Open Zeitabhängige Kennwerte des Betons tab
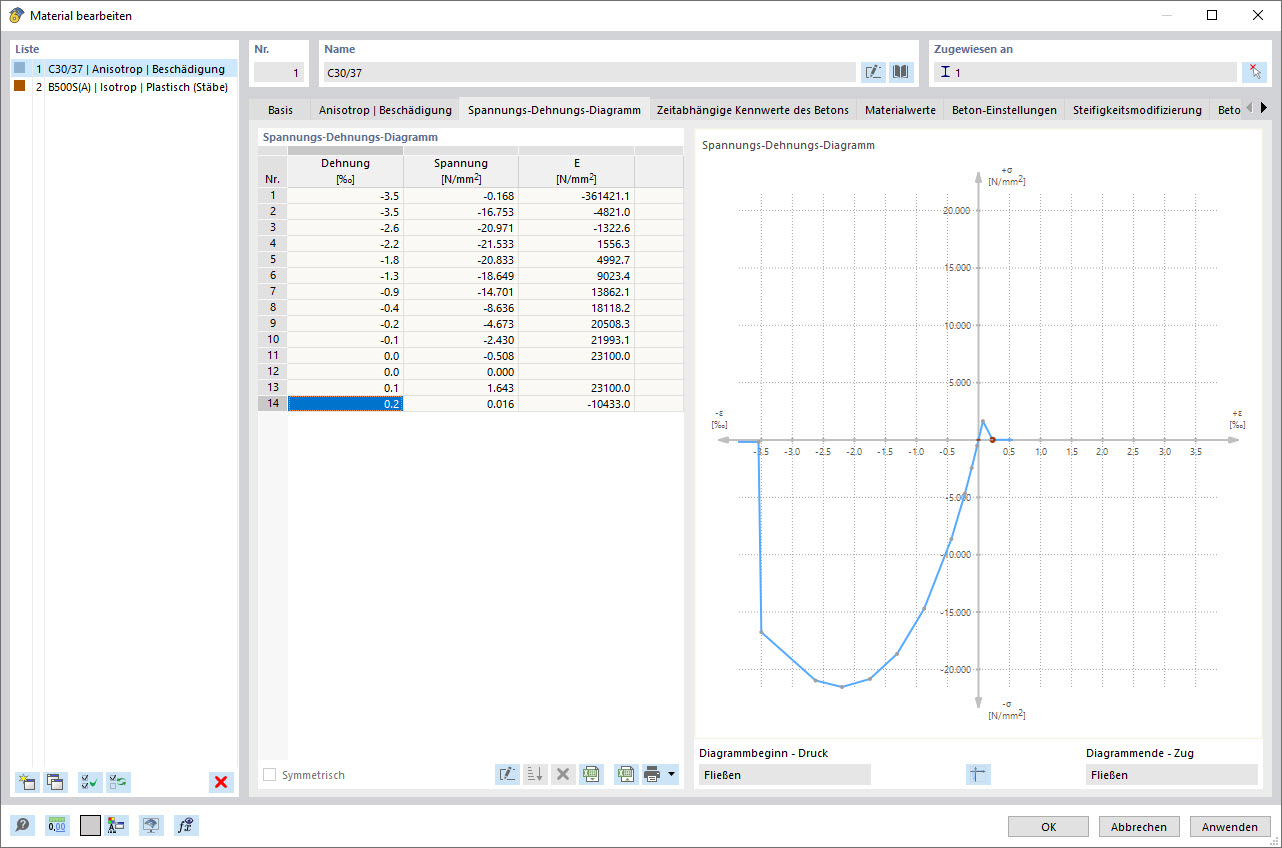This screenshot has height=848, width=1282. (752, 110)
